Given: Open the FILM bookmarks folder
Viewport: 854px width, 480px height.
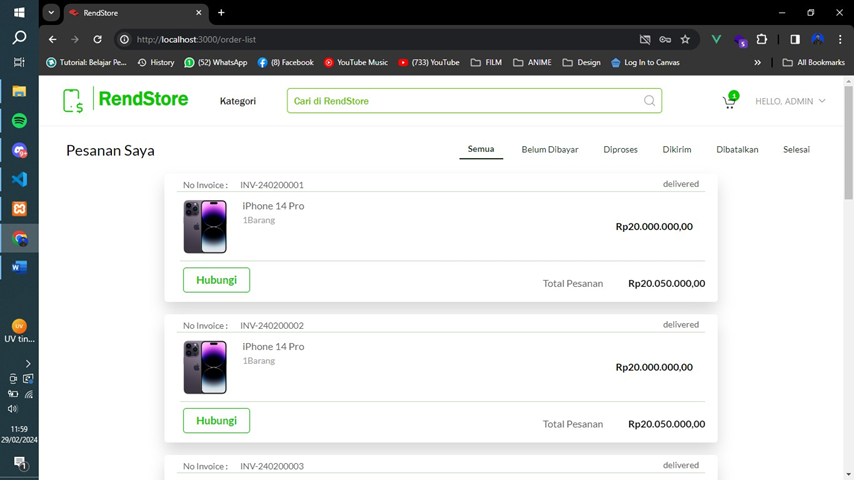Looking at the screenshot, I should click(x=486, y=63).
